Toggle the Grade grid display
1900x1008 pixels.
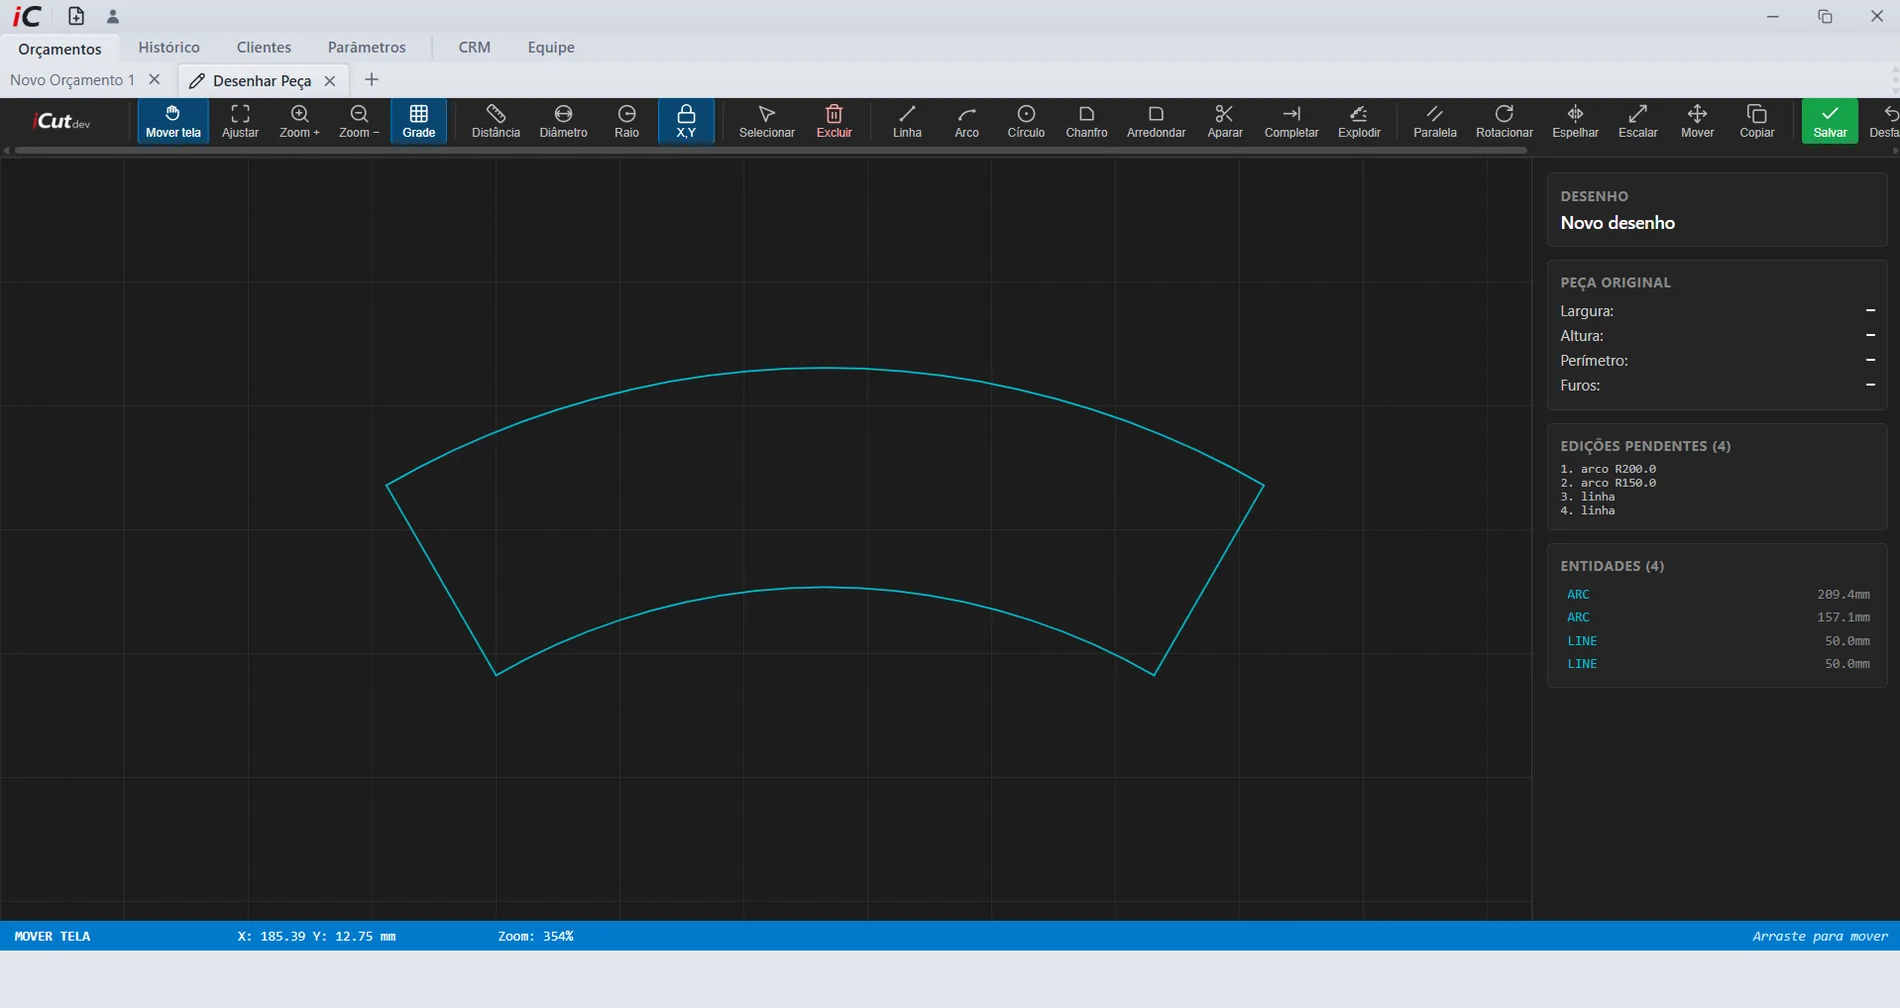click(x=418, y=121)
